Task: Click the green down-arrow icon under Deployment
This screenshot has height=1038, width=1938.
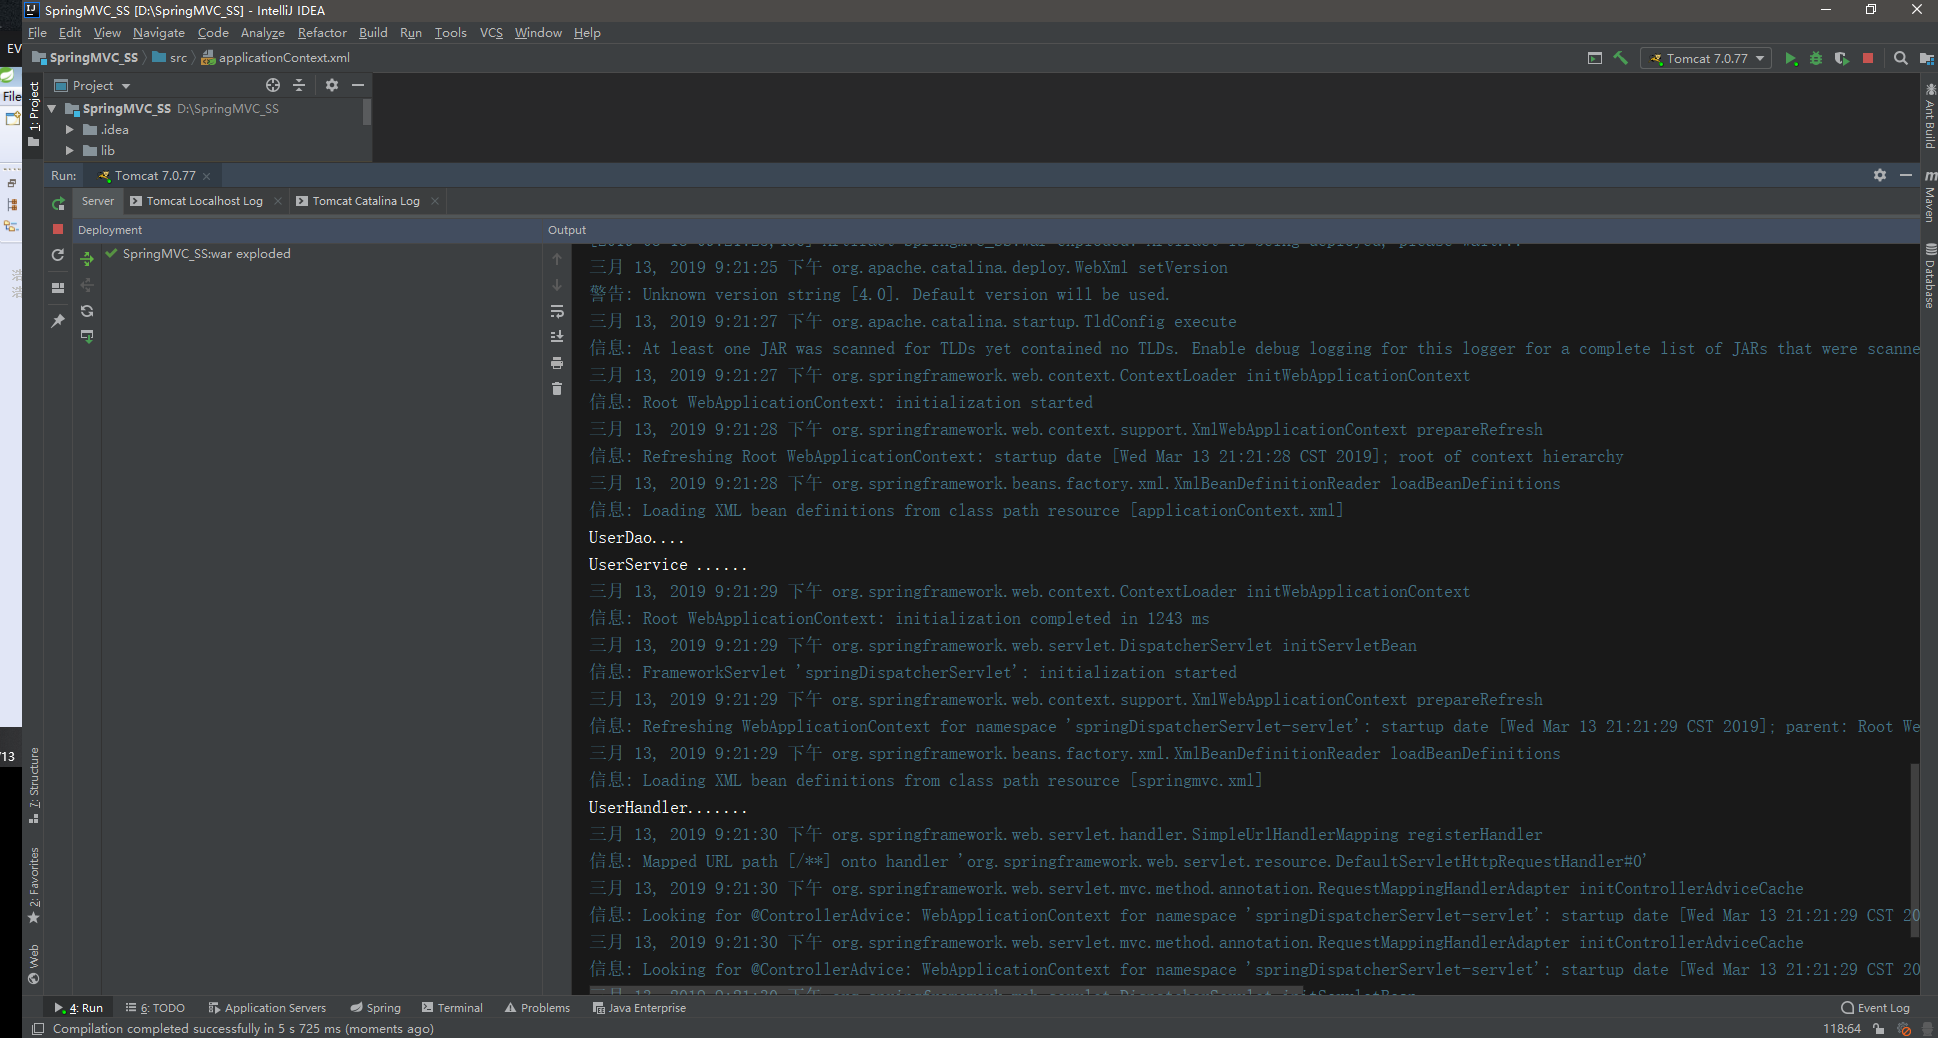Action: click(87, 337)
